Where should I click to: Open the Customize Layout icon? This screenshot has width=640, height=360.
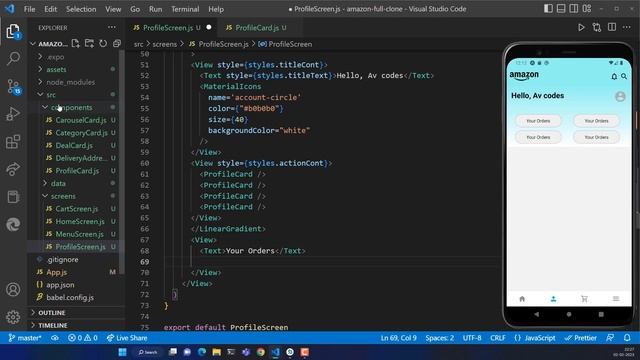tap(587, 9)
